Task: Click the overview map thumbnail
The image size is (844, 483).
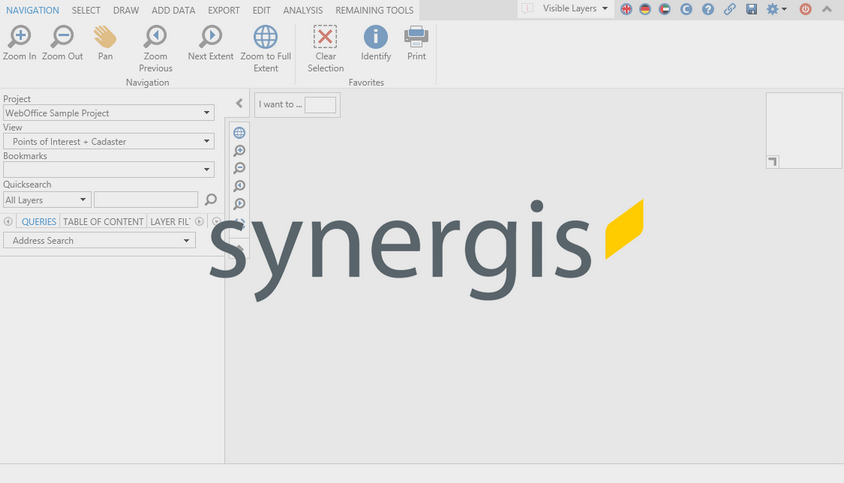Action: (804, 130)
